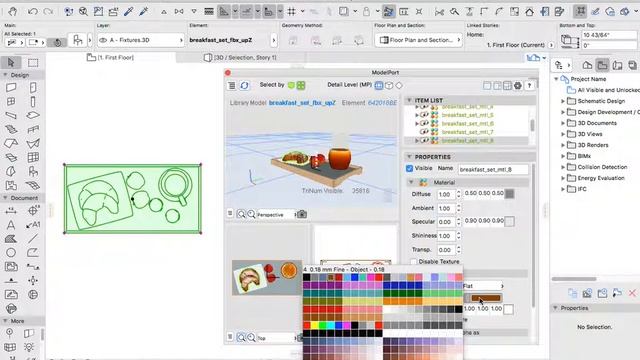Select the Energy Evaluation folder
Viewport: 640px width, 360px height.
coord(601,178)
